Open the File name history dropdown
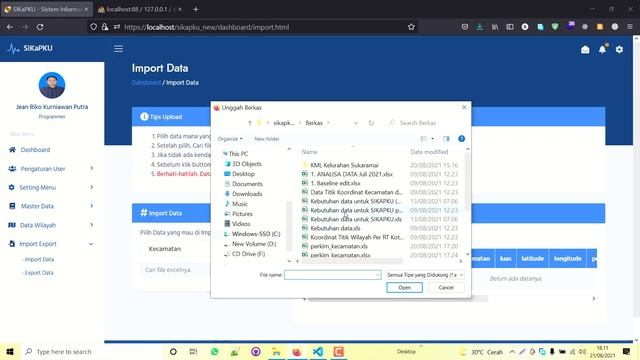 (x=378, y=275)
